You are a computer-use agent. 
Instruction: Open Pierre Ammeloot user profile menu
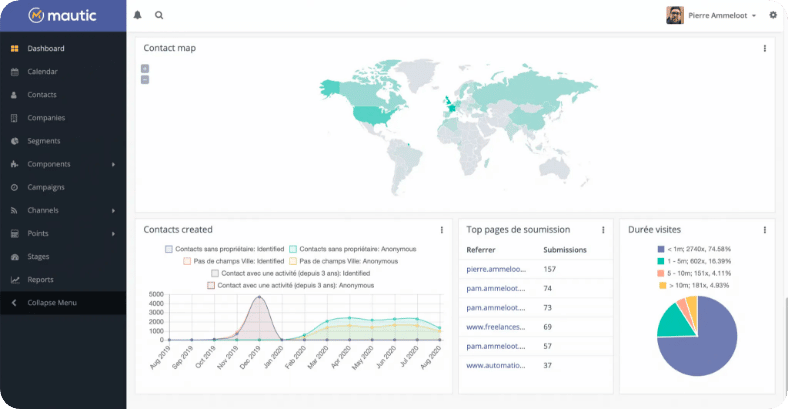712,15
